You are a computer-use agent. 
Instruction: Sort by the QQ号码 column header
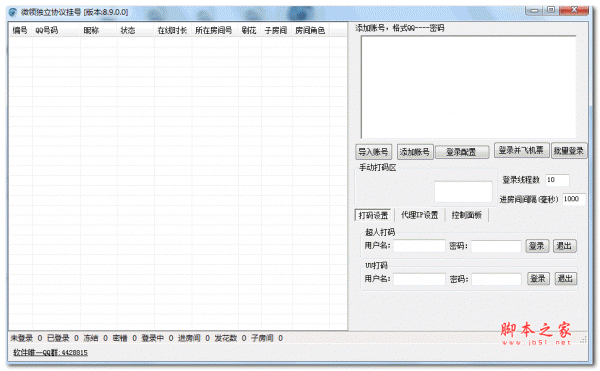(56, 30)
